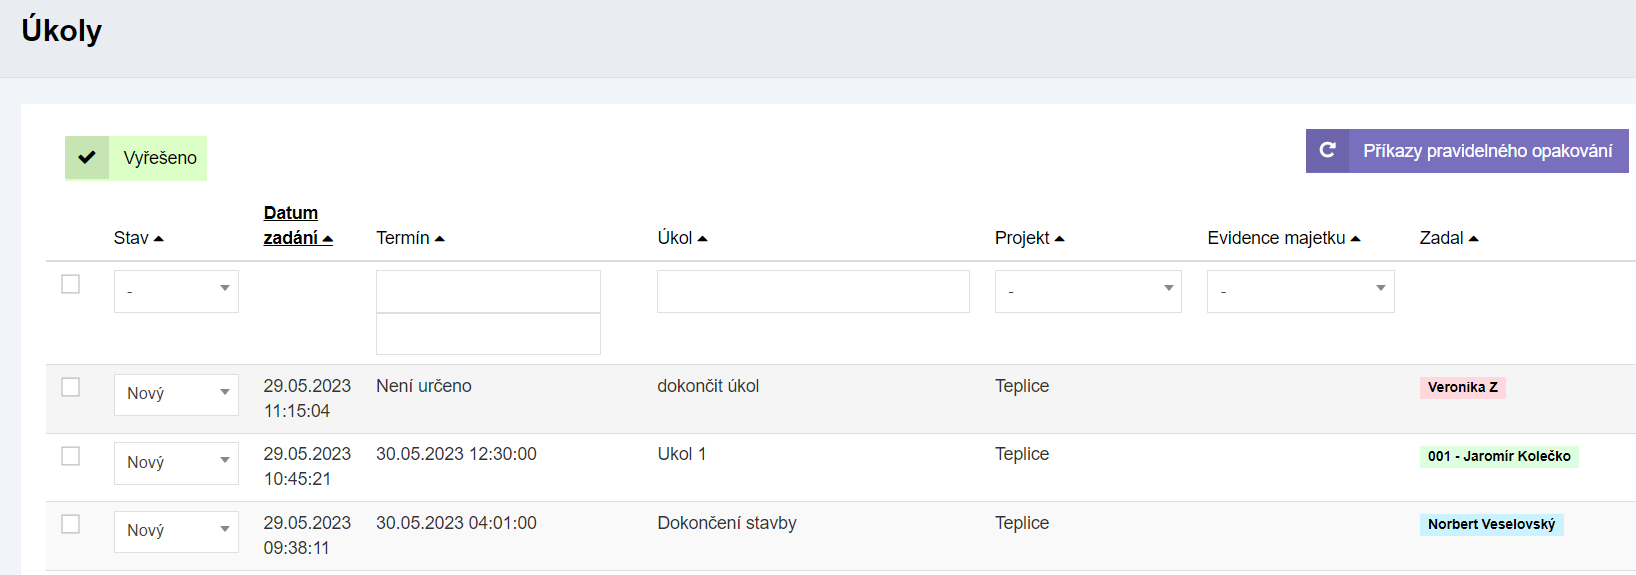Click the checkmark icon on Vyřešeno button

(87, 158)
